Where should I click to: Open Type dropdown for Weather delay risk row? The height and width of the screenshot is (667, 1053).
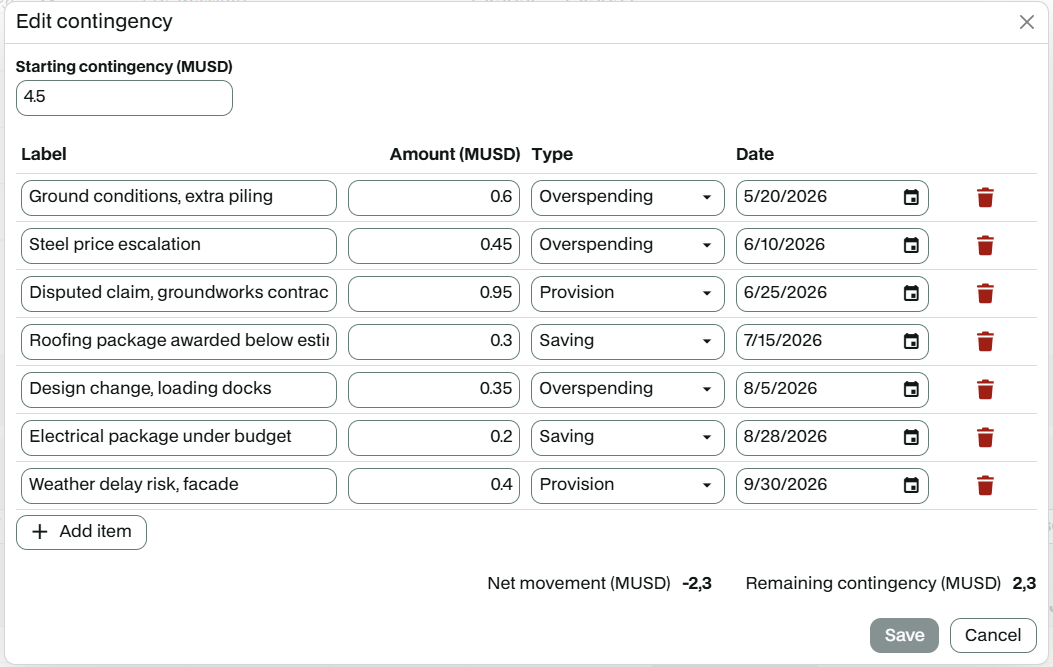[627, 486]
